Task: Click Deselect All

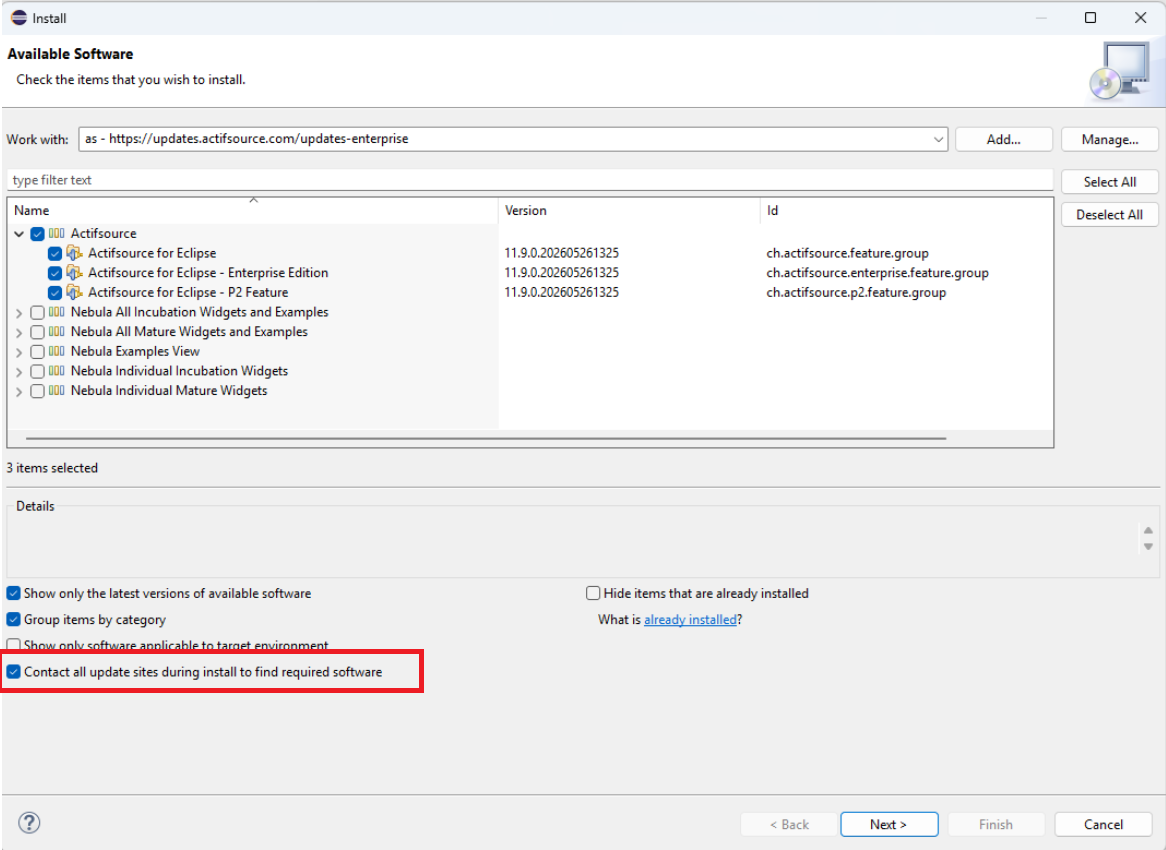Action: 1109,214
